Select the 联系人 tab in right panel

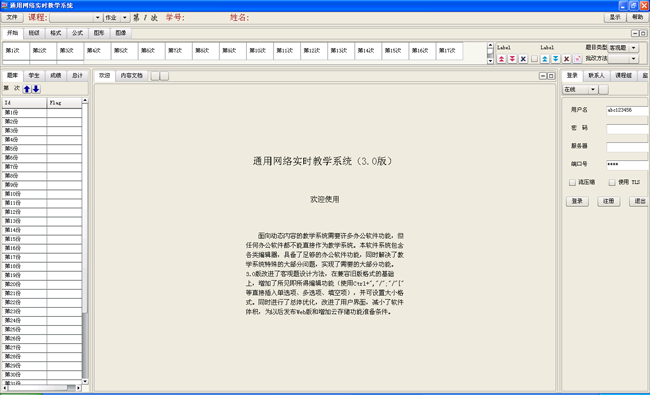pos(597,76)
